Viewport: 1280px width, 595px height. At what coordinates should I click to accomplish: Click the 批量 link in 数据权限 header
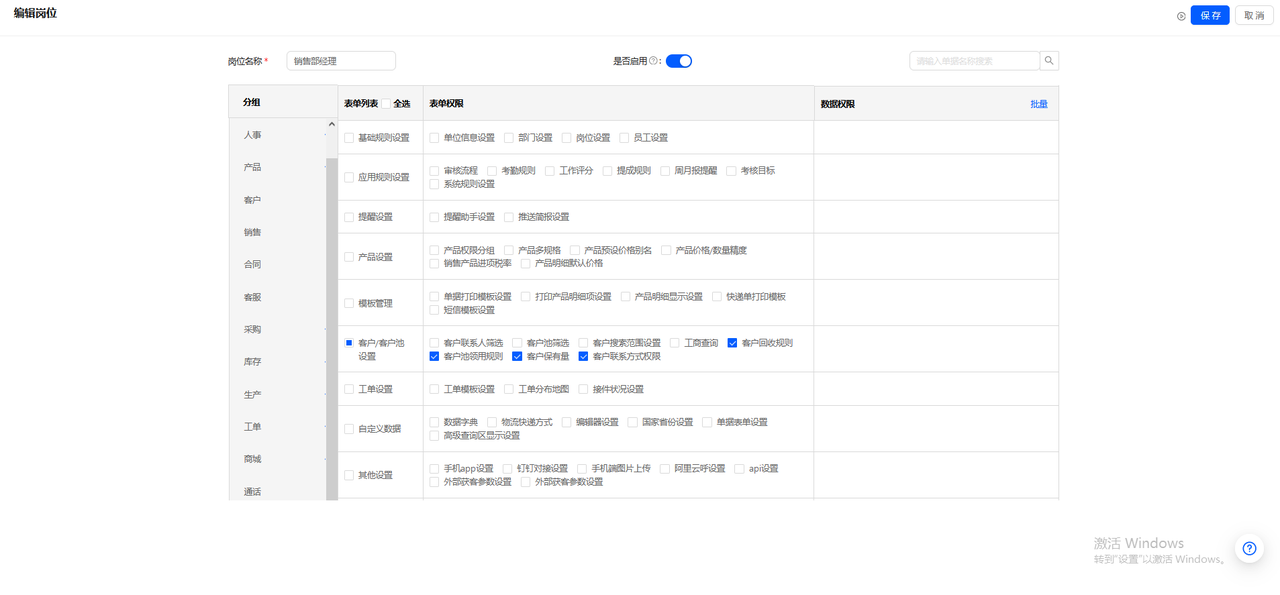point(1039,104)
